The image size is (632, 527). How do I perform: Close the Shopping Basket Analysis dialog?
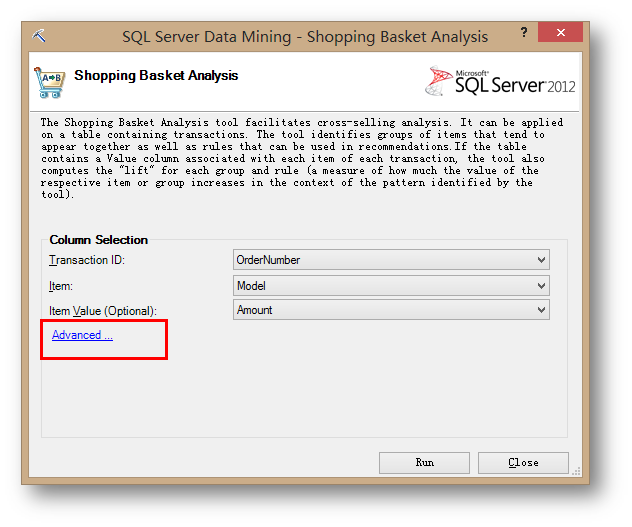point(560,32)
